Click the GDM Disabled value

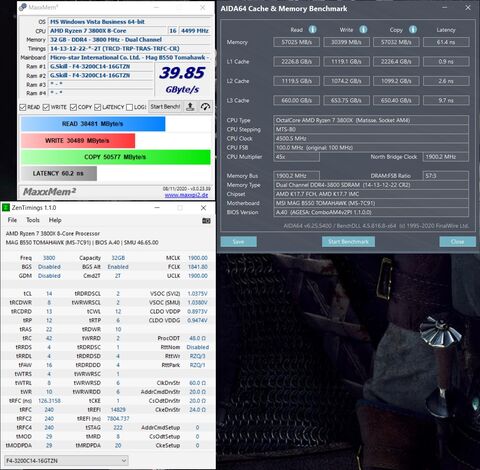coord(49,276)
